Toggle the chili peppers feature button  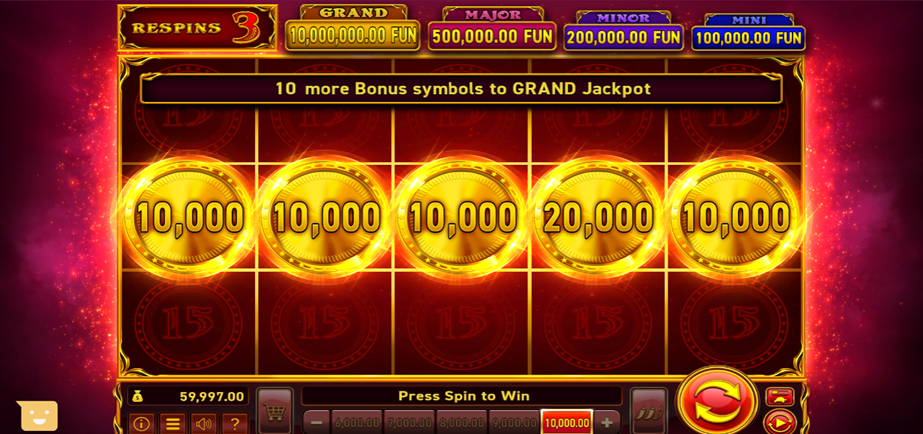click(x=648, y=410)
